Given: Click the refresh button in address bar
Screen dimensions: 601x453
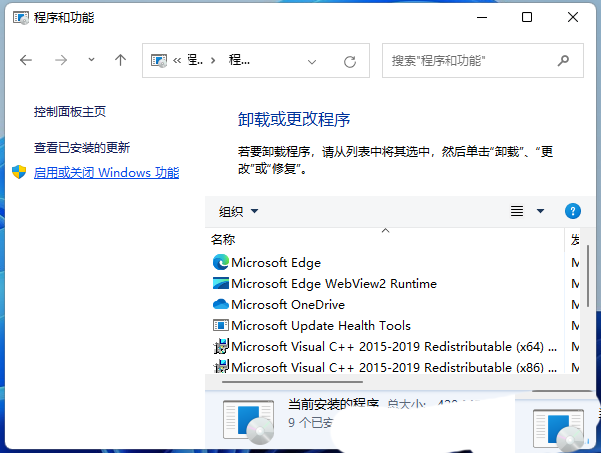Looking at the screenshot, I should tap(350, 61).
